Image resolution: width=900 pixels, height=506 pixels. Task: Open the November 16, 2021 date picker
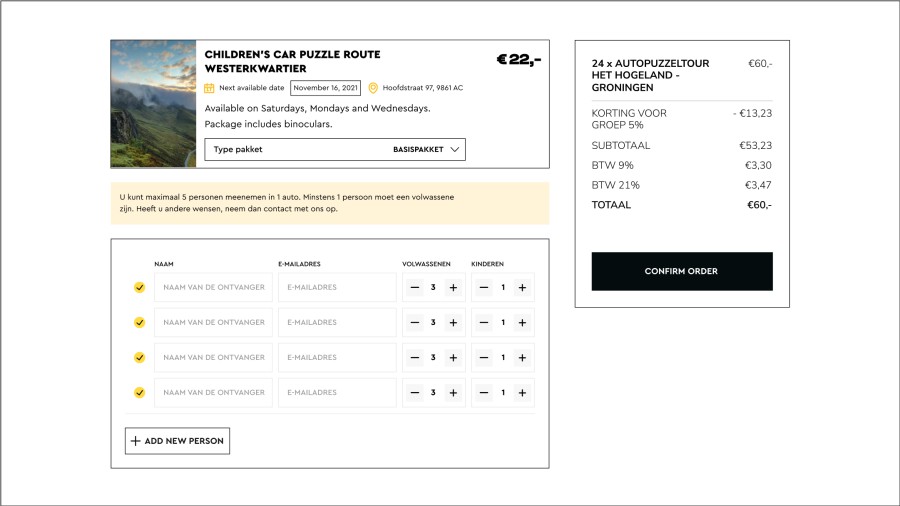(325, 88)
